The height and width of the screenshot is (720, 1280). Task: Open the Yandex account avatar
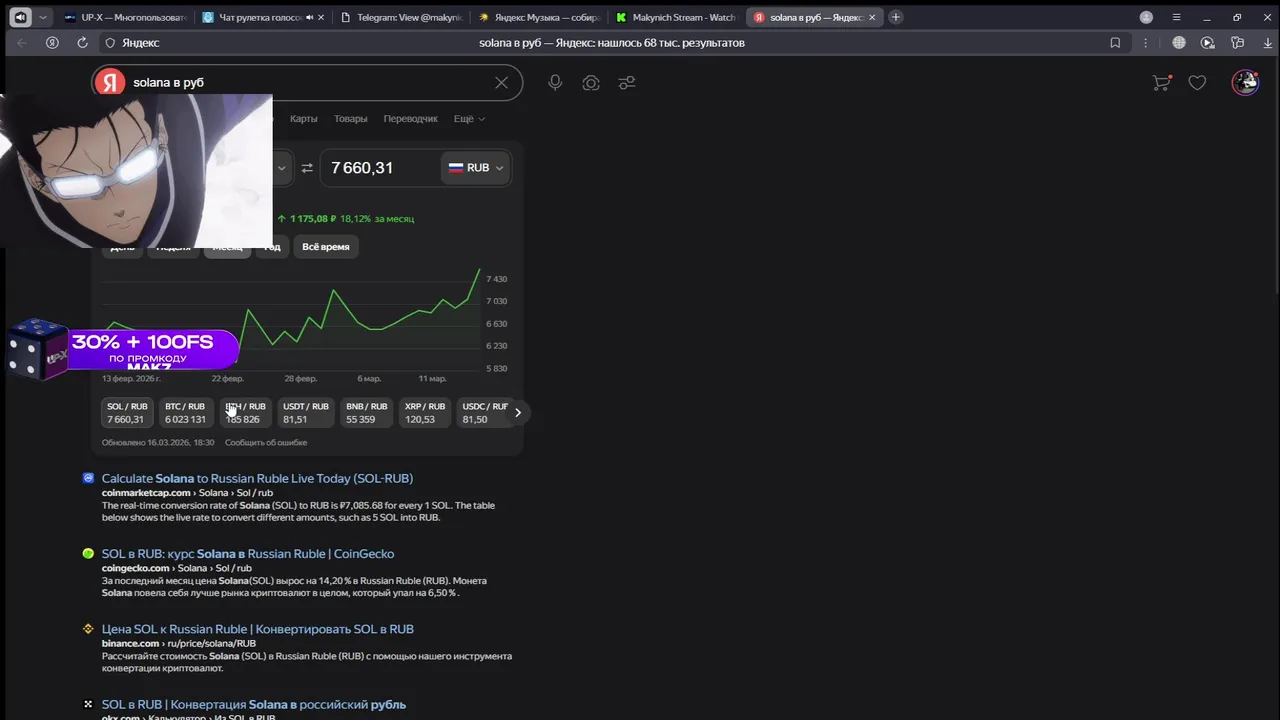[1245, 82]
